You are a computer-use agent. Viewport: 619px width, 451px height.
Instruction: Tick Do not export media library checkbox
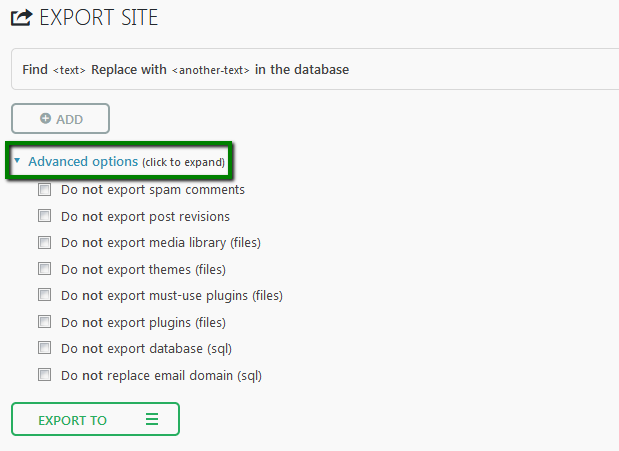[44, 242]
